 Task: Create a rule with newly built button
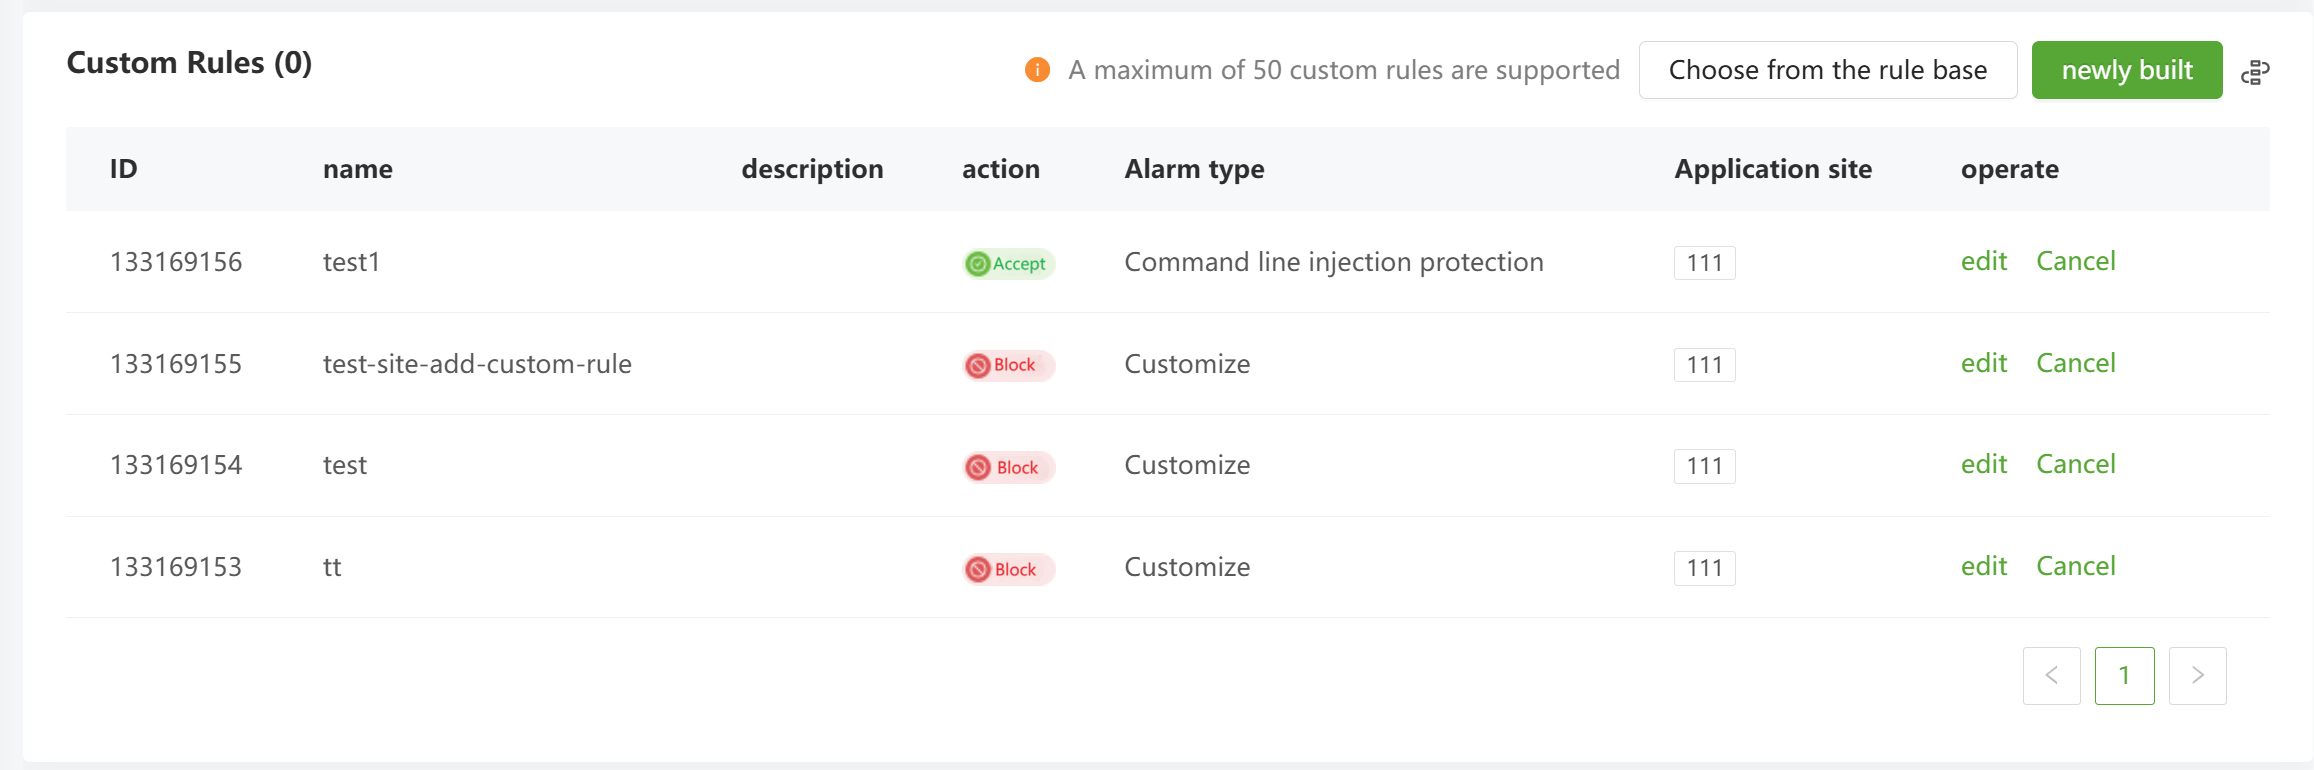coord(2127,70)
